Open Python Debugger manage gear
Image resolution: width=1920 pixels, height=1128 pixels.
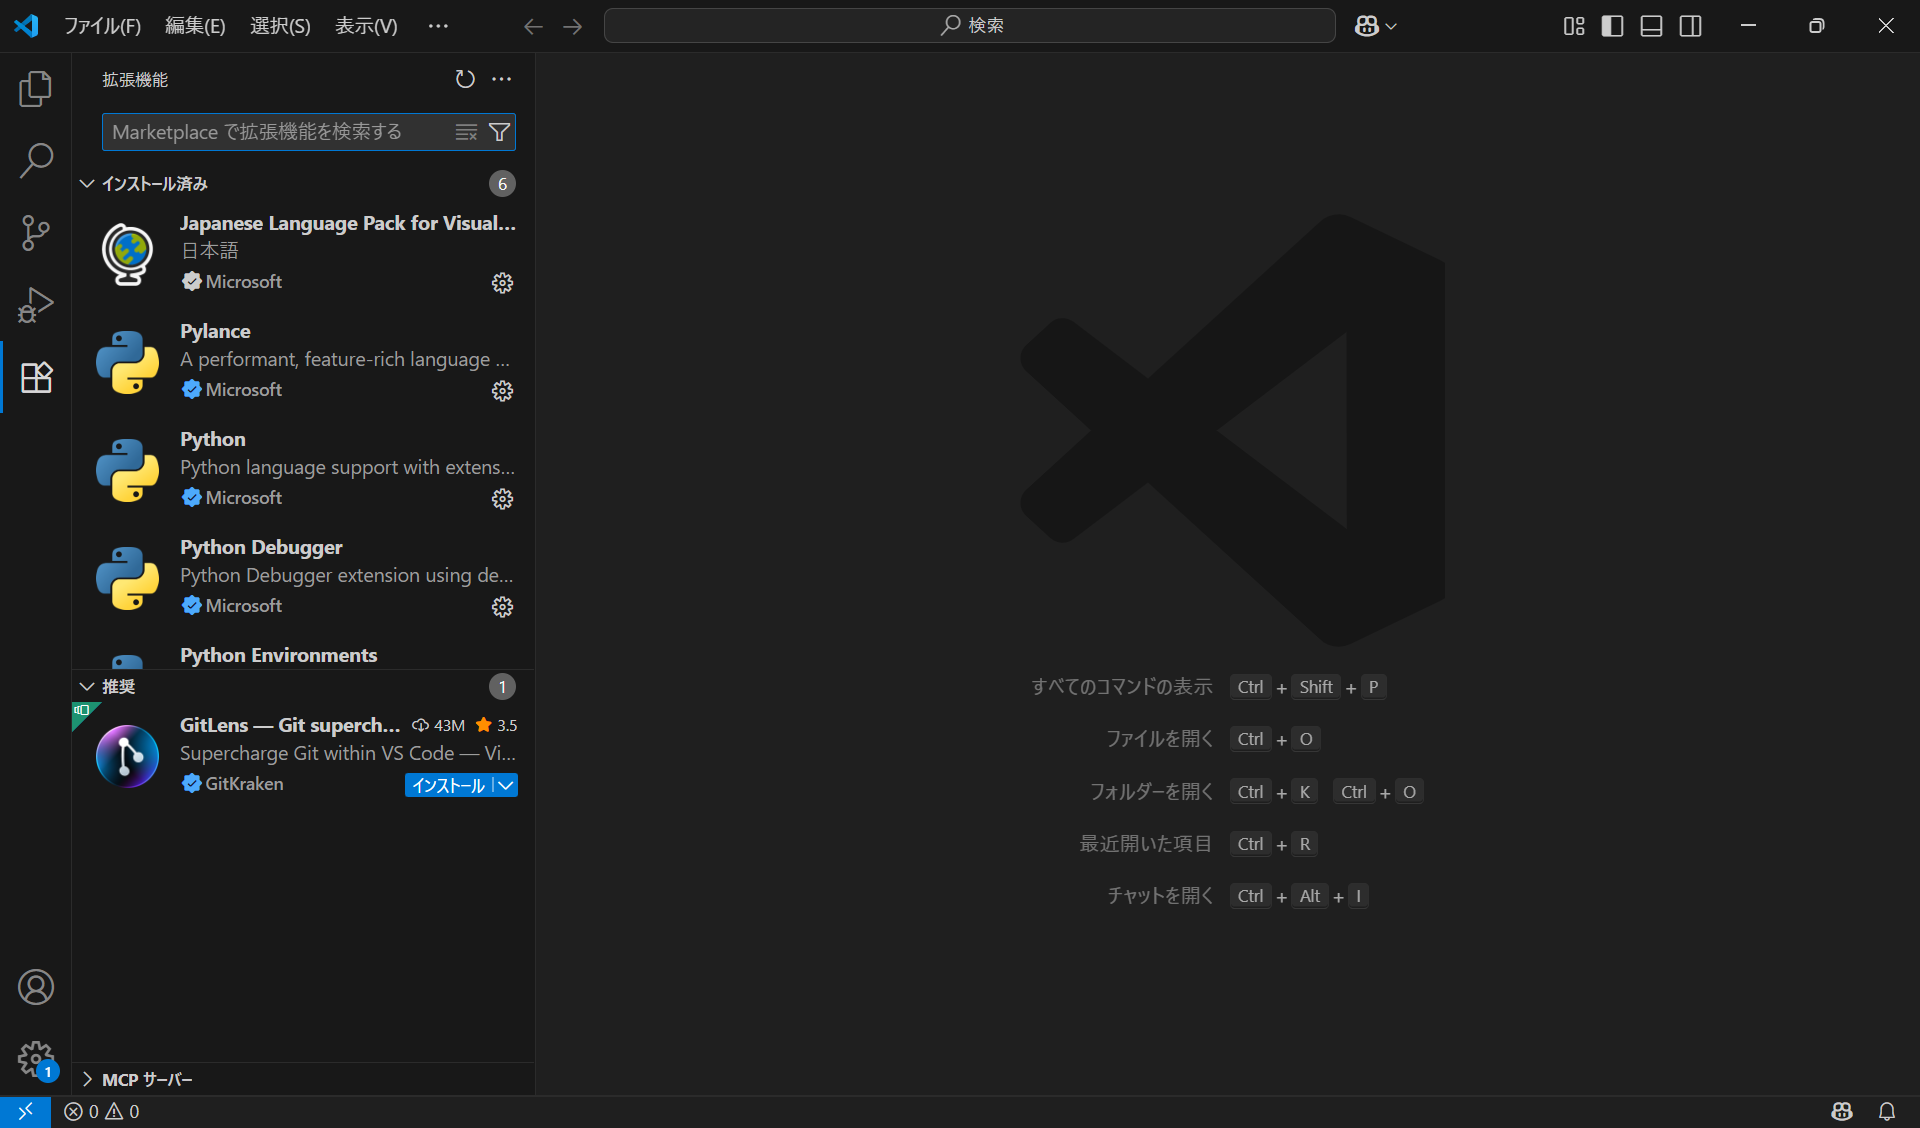[502, 607]
